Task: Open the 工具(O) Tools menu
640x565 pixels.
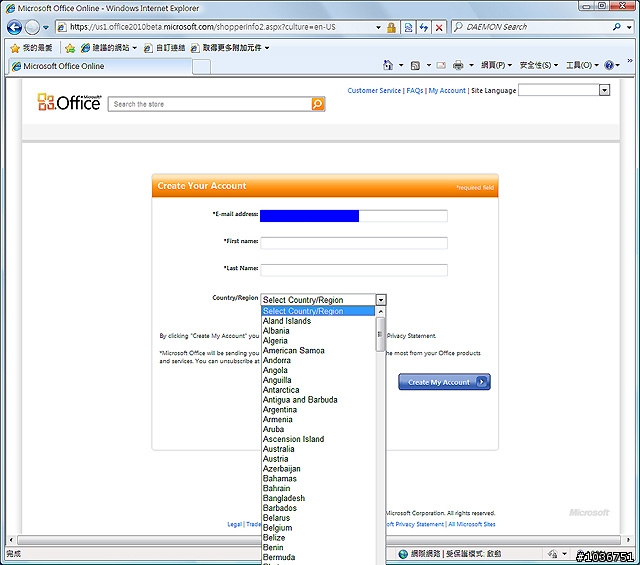Action: (x=582, y=65)
